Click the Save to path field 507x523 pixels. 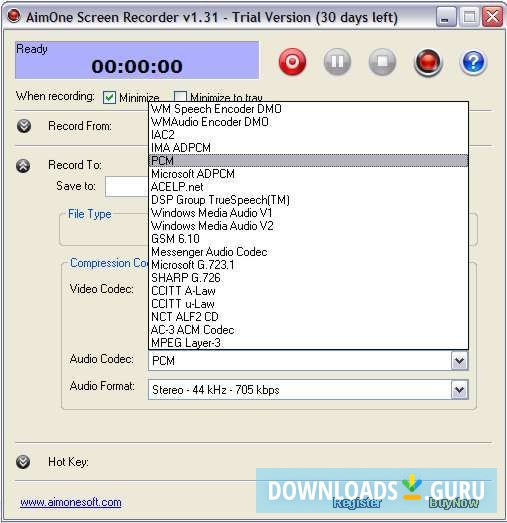tap(127, 186)
